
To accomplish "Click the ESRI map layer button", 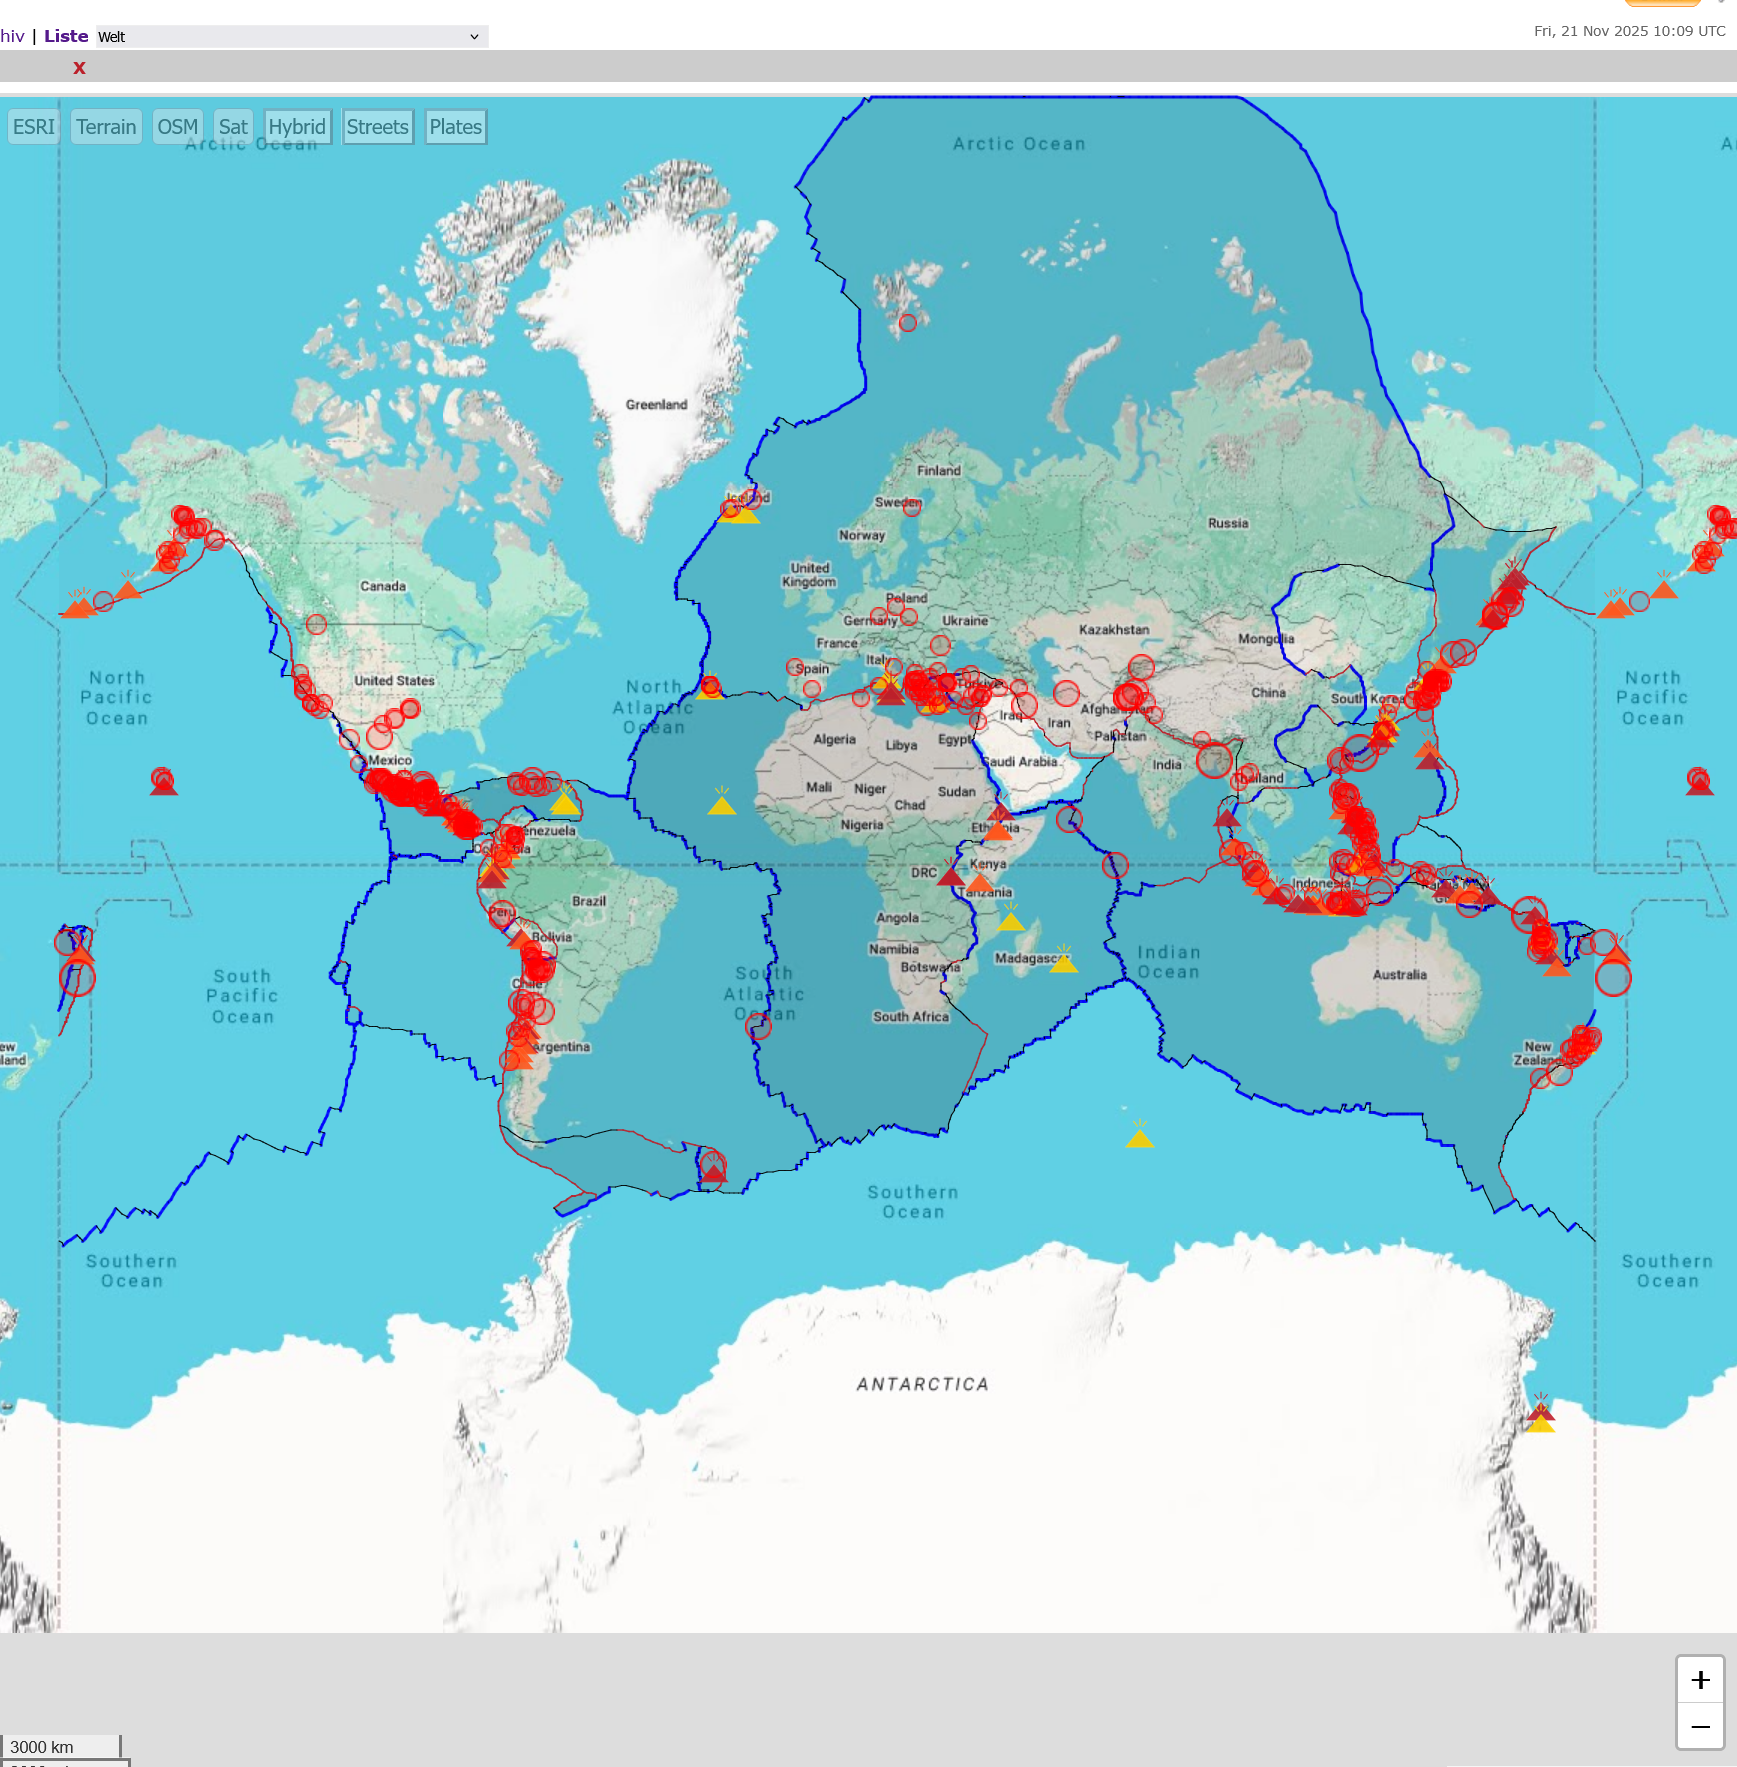I will coord(33,127).
